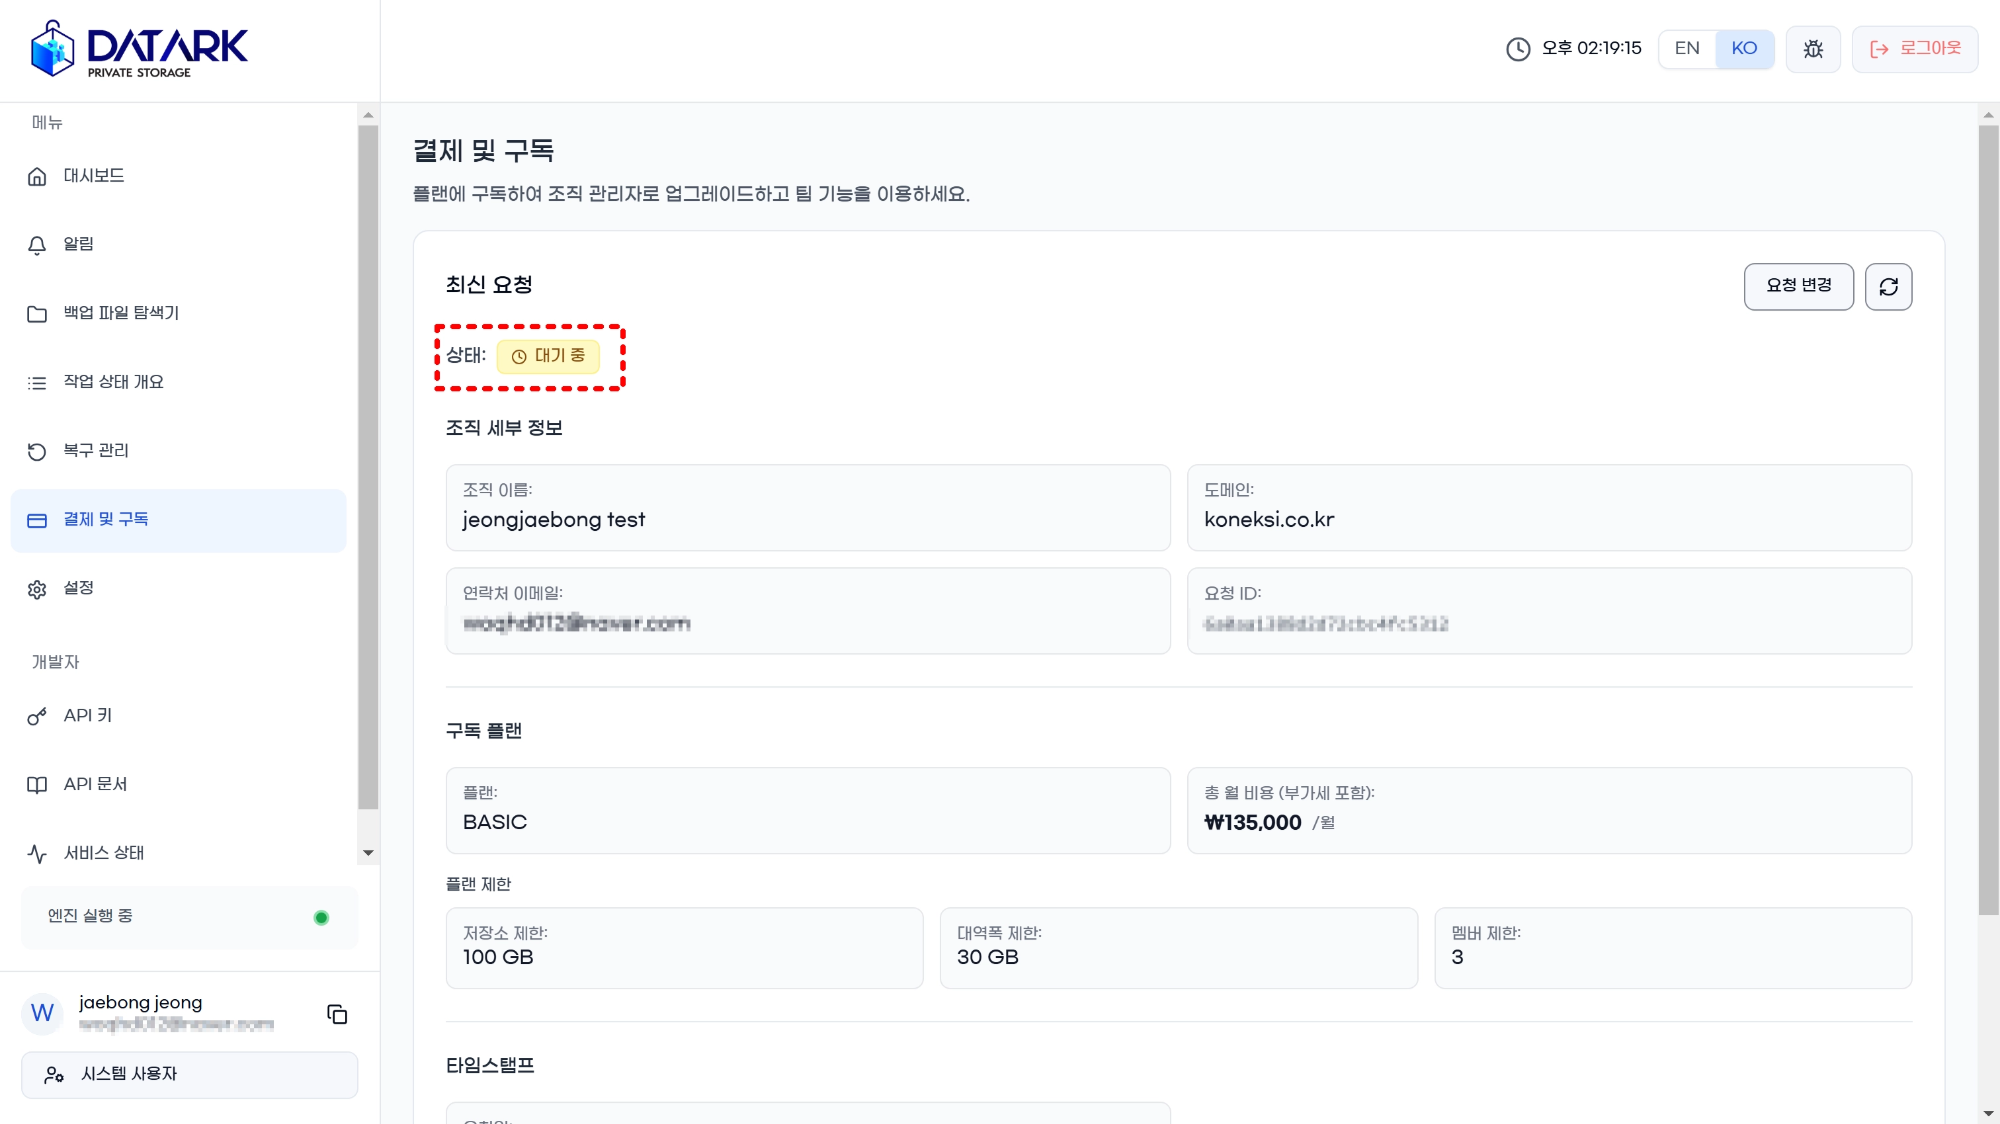Open 복구 관리 page
Image resolution: width=2000 pixels, height=1124 pixels.
tap(178, 451)
